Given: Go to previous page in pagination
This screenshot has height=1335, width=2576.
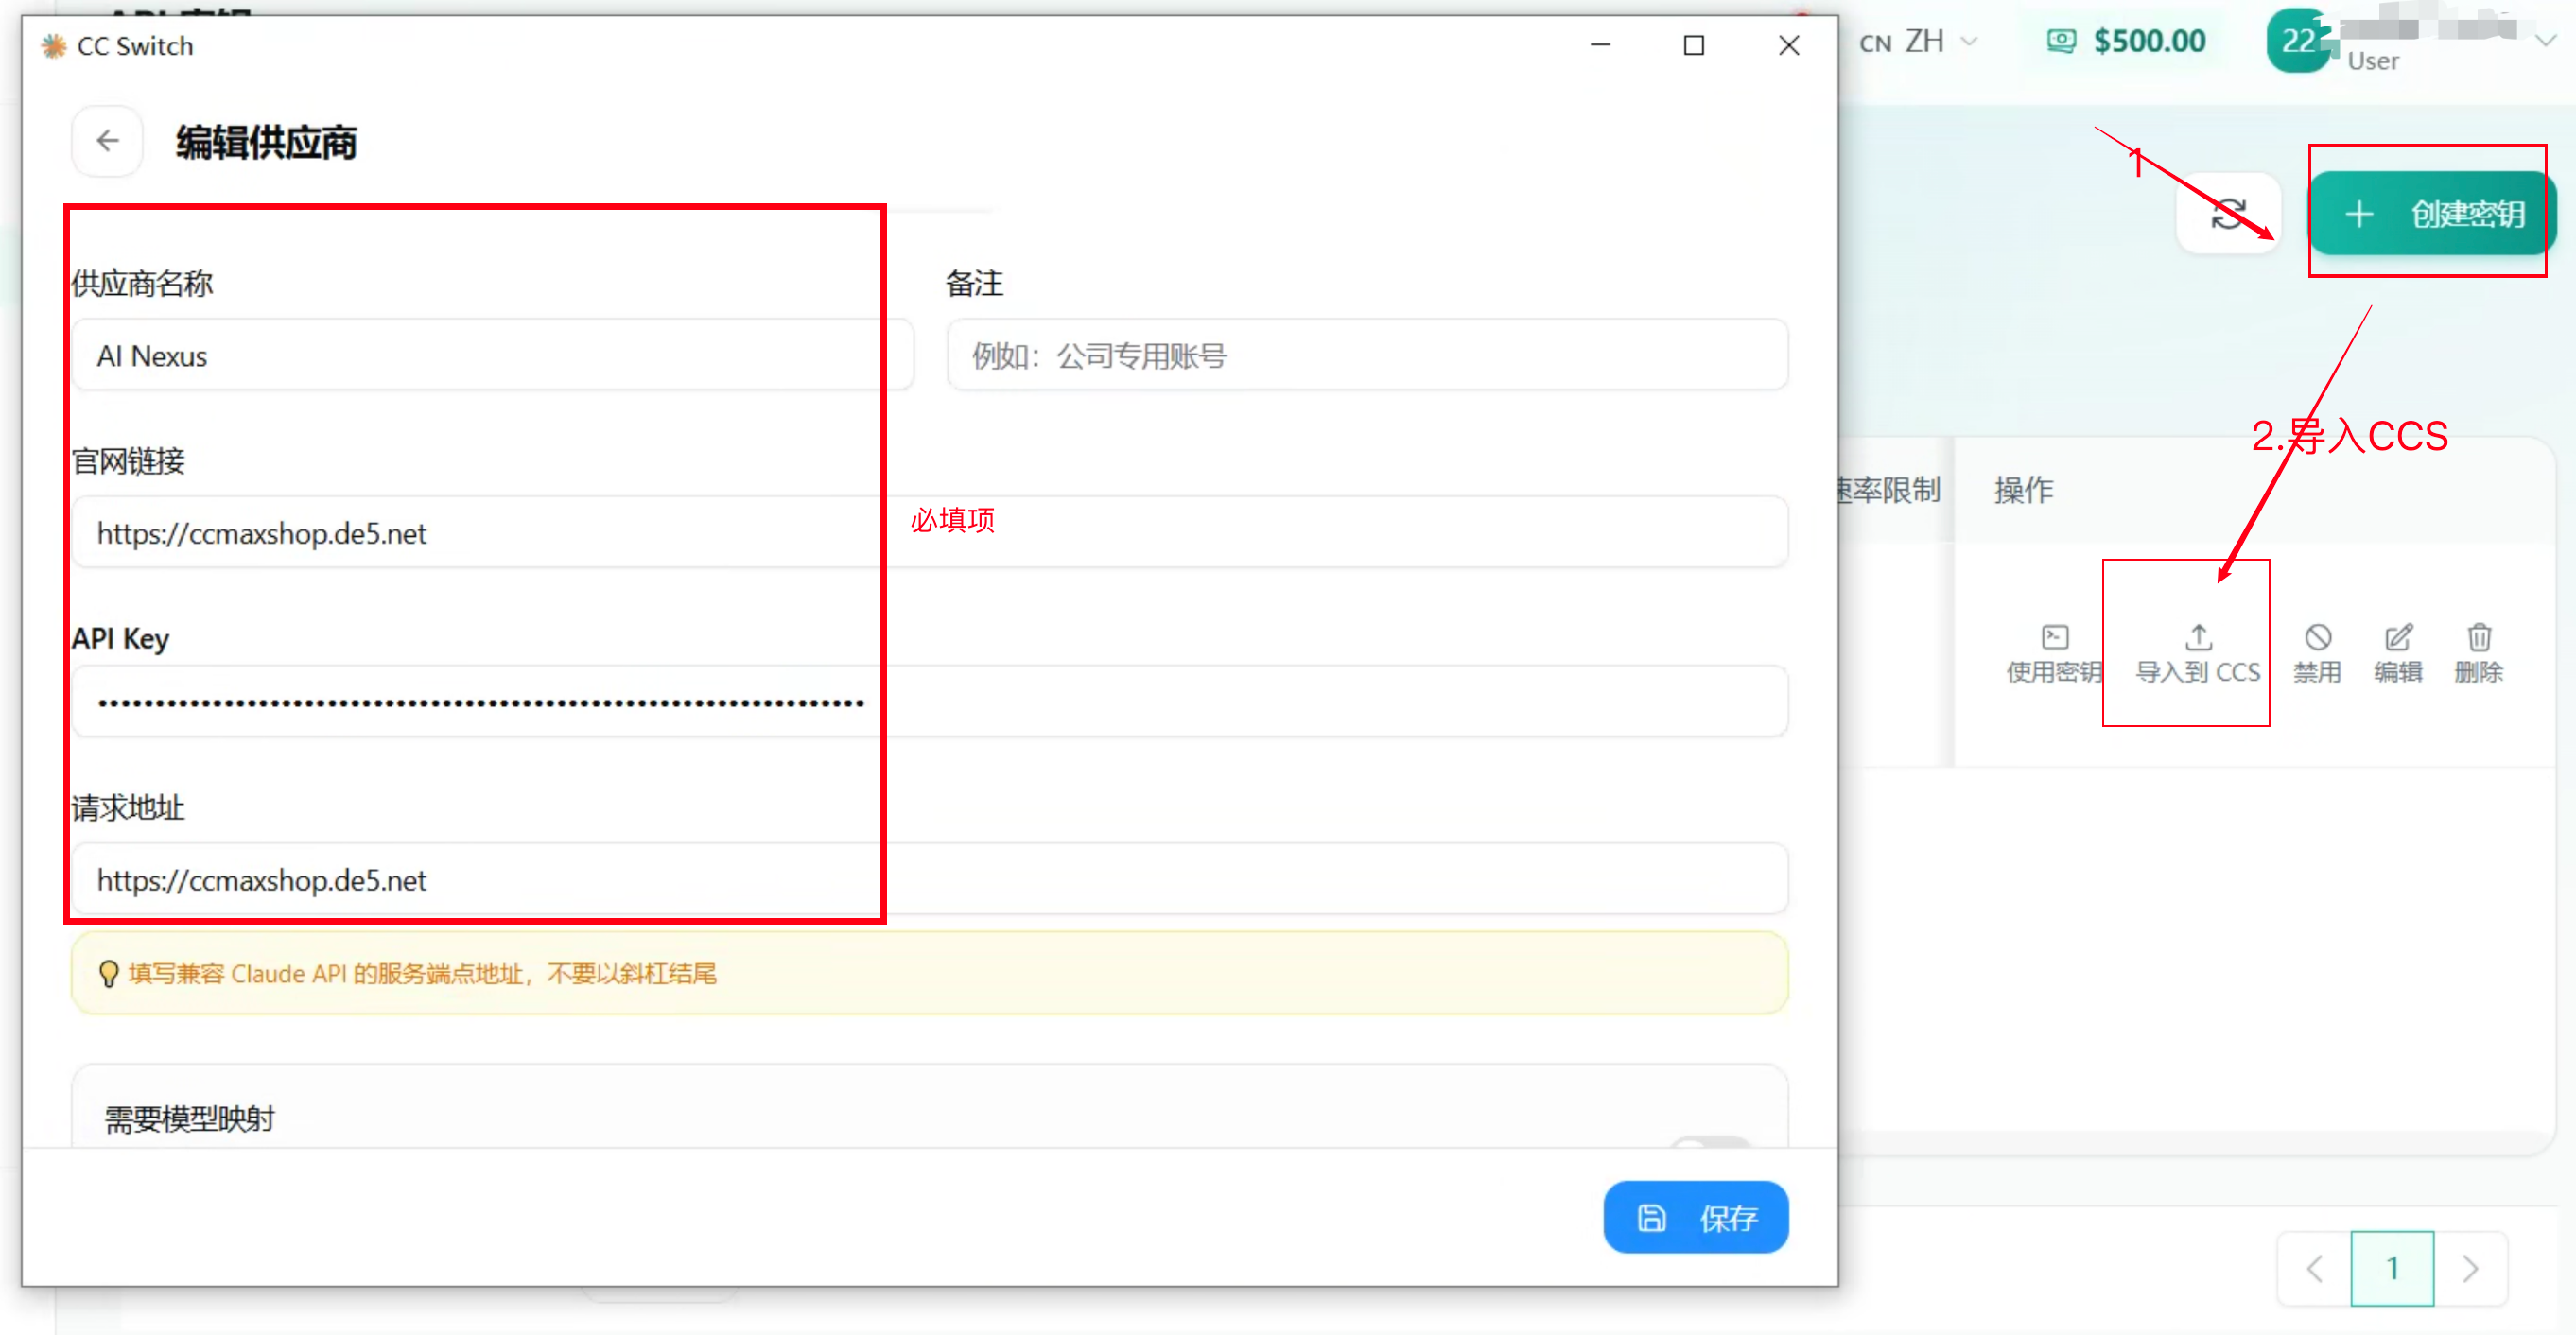Looking at the screenshot, I should (2314, 1269).
